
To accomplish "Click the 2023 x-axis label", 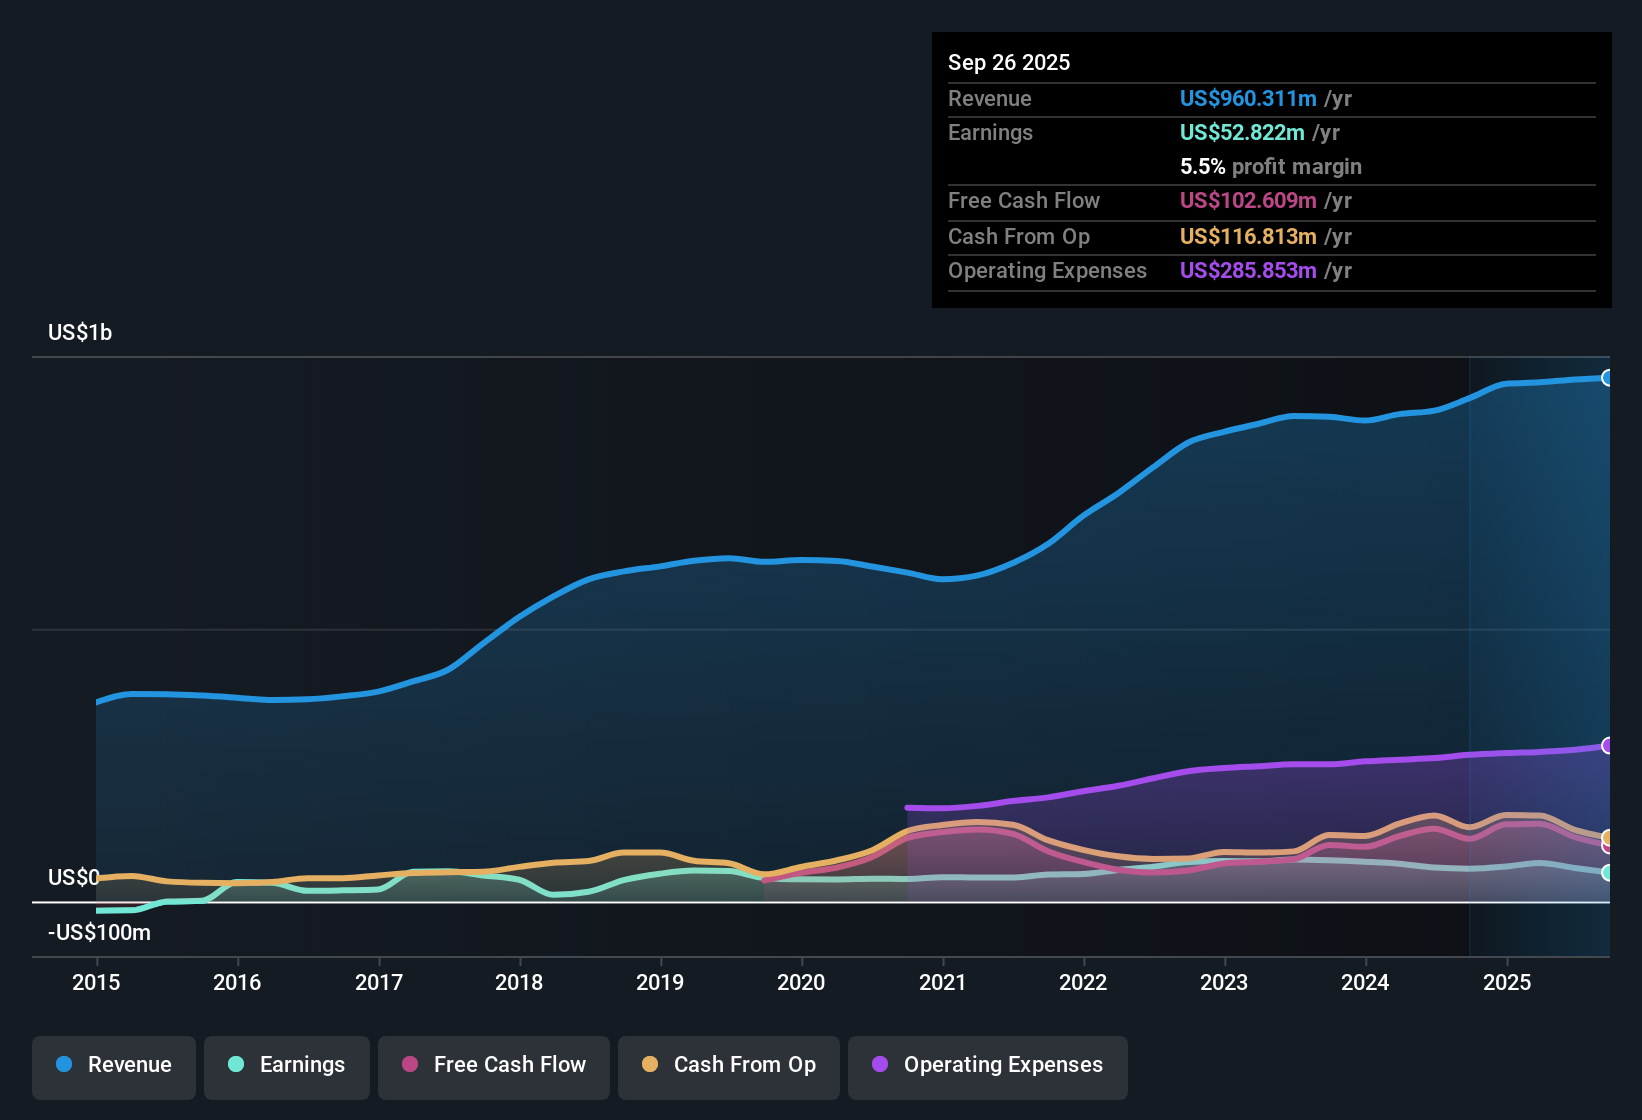I will coord(1224,983).
